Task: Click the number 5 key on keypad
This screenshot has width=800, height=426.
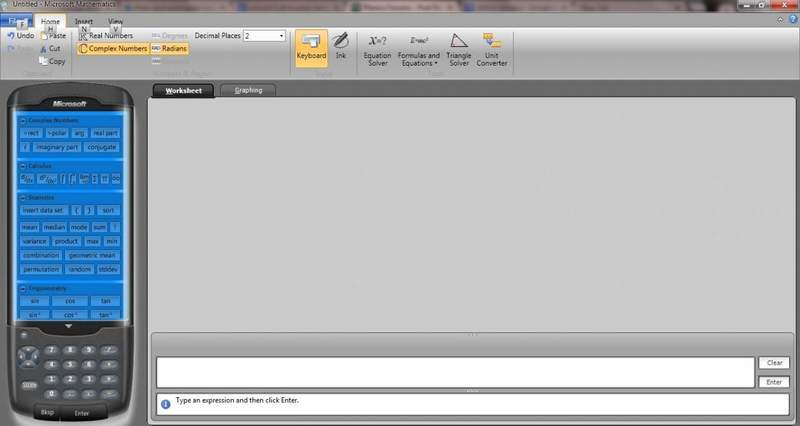Action: tap(70, 364)
